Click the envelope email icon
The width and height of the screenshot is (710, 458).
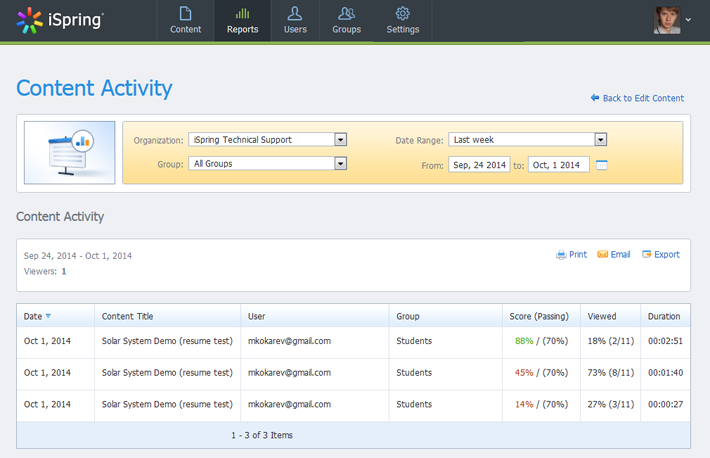coord(602,254)
